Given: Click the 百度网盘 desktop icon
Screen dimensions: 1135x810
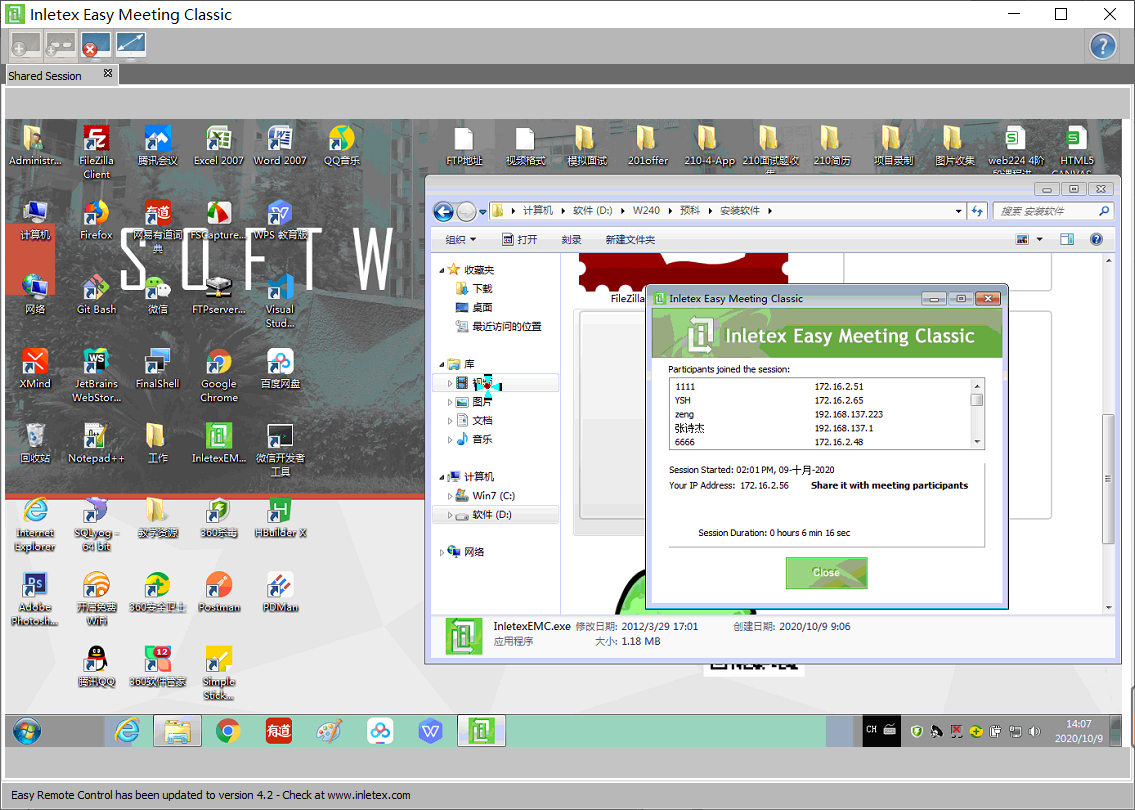Looking at the screenshot, I should coord(279,369).
